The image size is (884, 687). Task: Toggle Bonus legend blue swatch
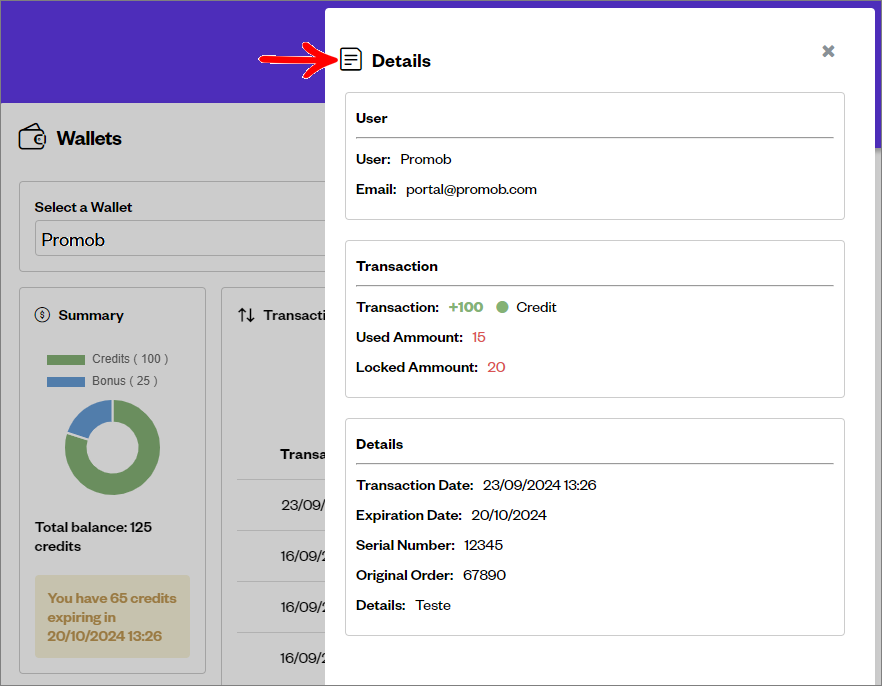coord(66,381)
